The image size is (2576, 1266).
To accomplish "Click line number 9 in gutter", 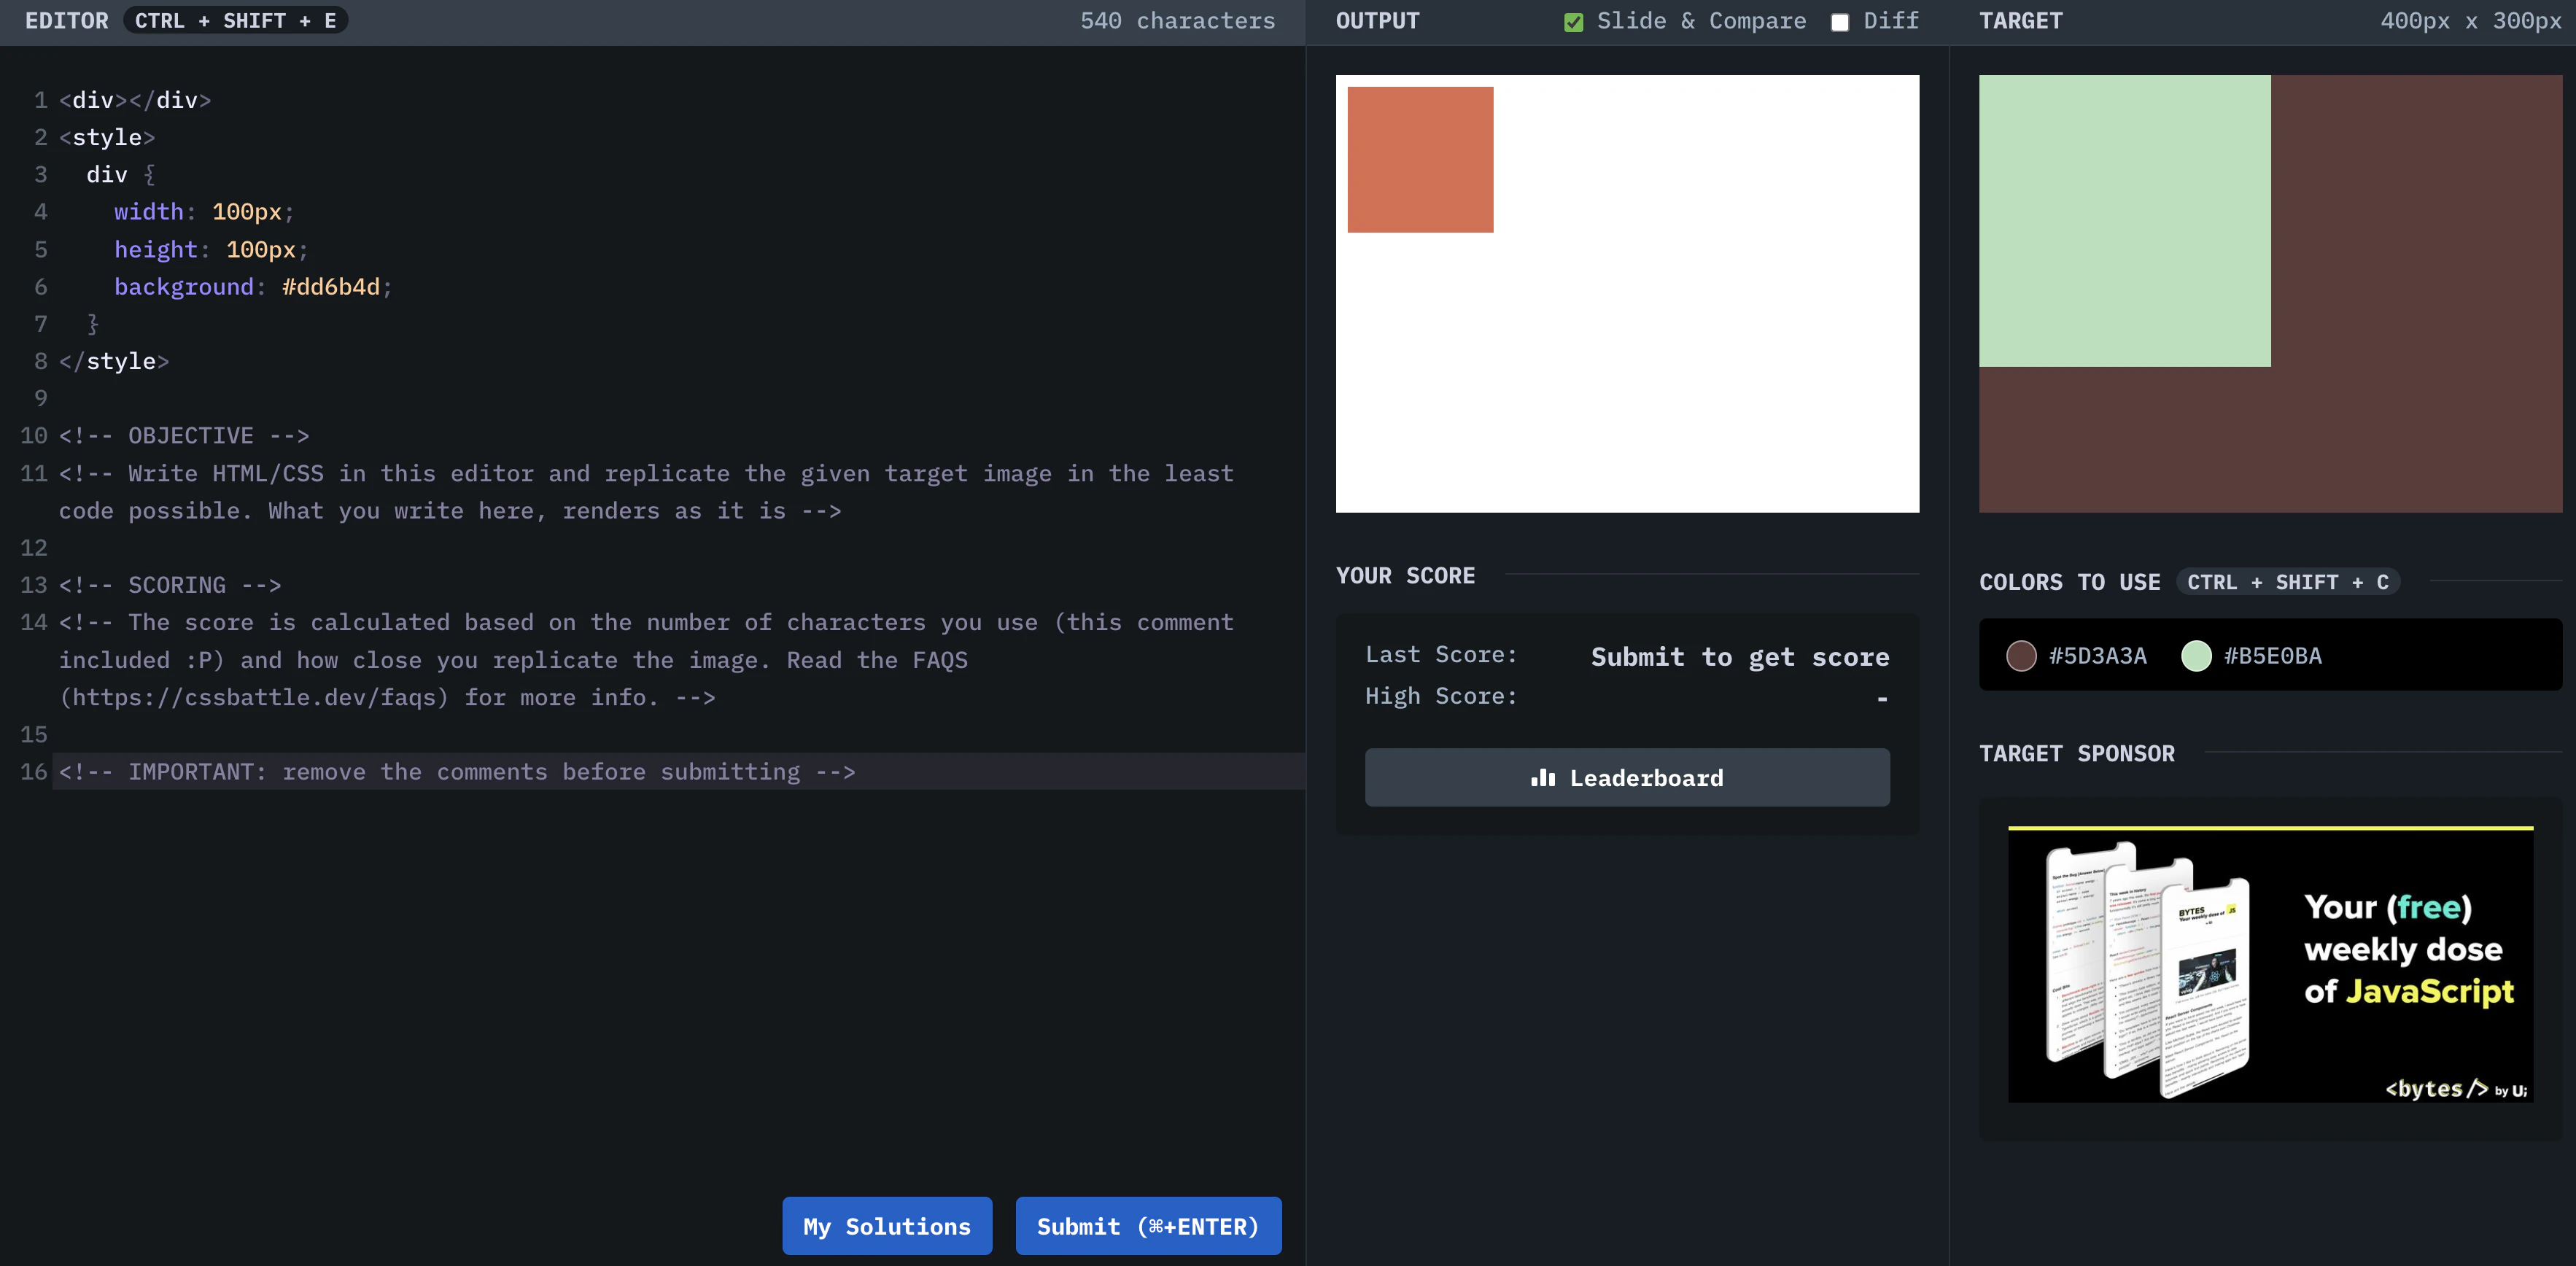I will [40, 398].
